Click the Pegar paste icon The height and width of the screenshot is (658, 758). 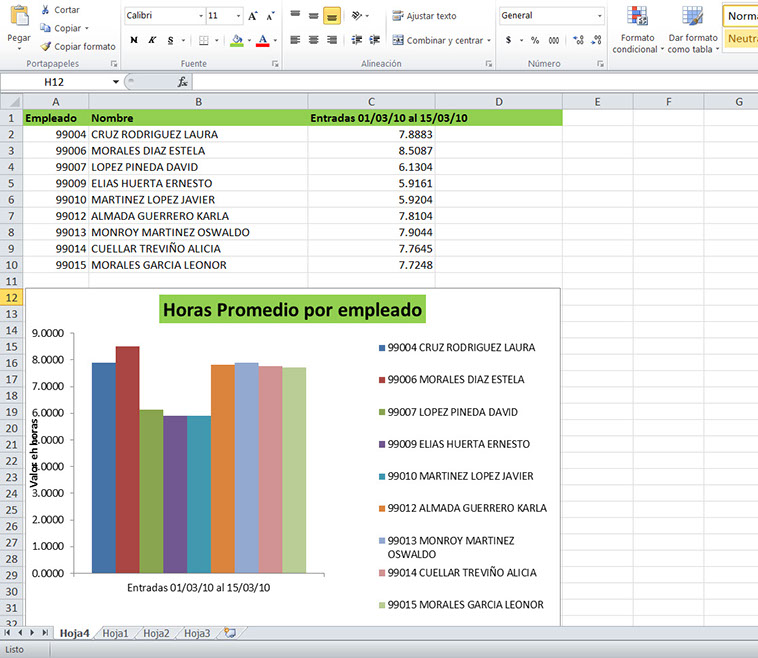click(19, 18)
